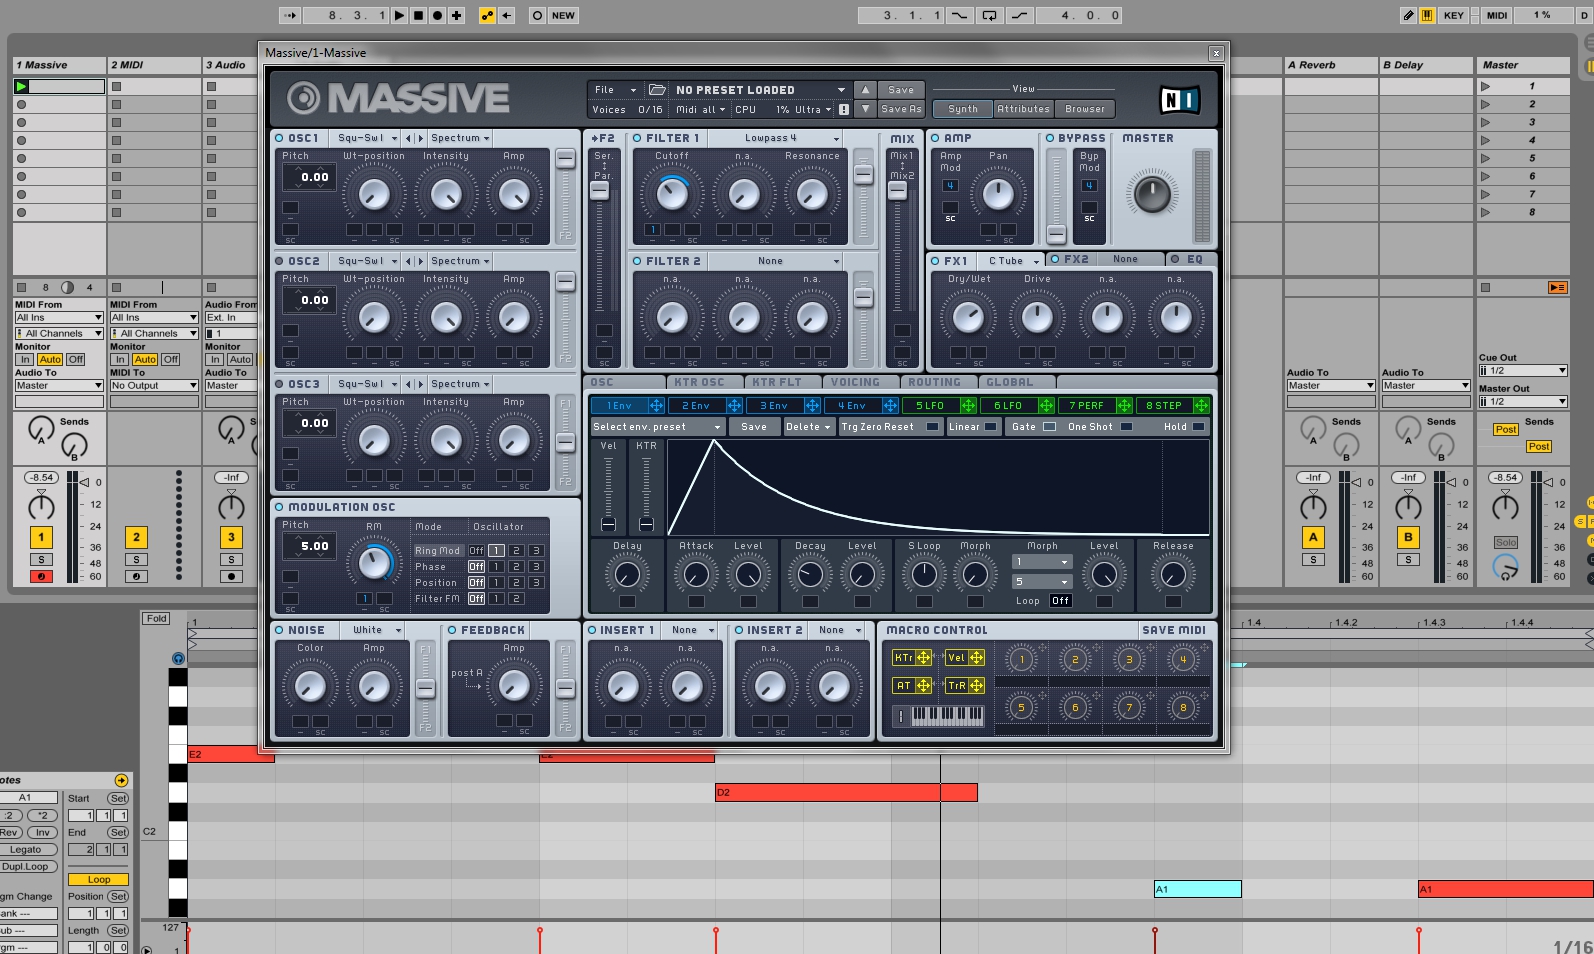Toggle the loop switch in transport bar
This screenshot has width=1594, height=954.
(x=989, y=15)
